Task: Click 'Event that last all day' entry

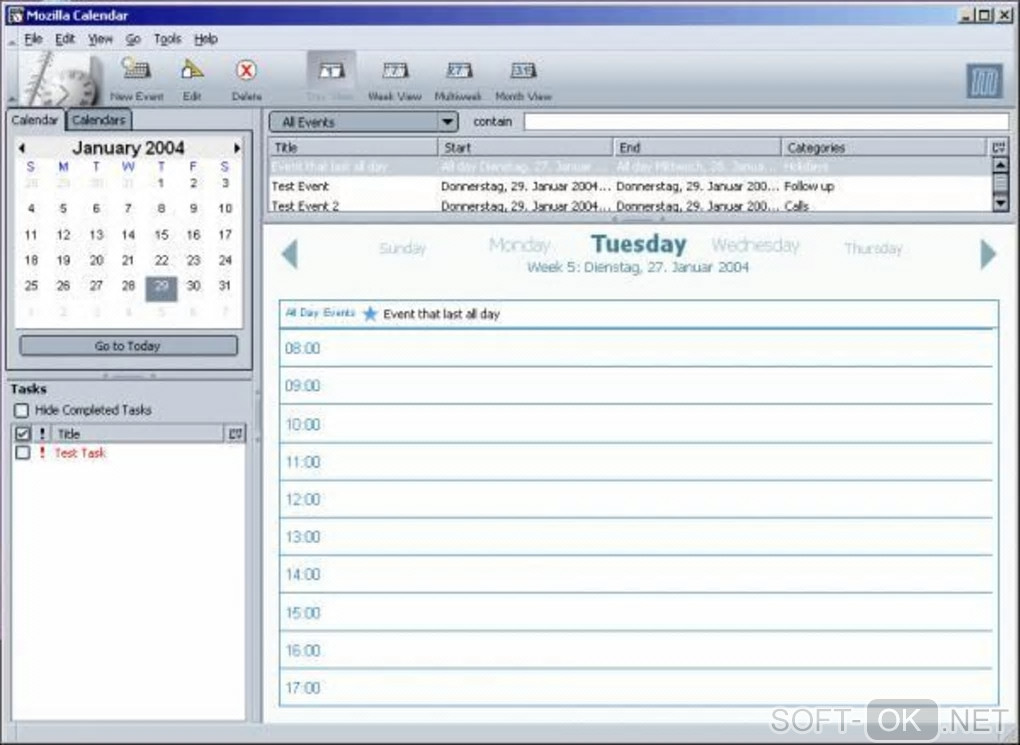Action: click(x=442, y=314)
